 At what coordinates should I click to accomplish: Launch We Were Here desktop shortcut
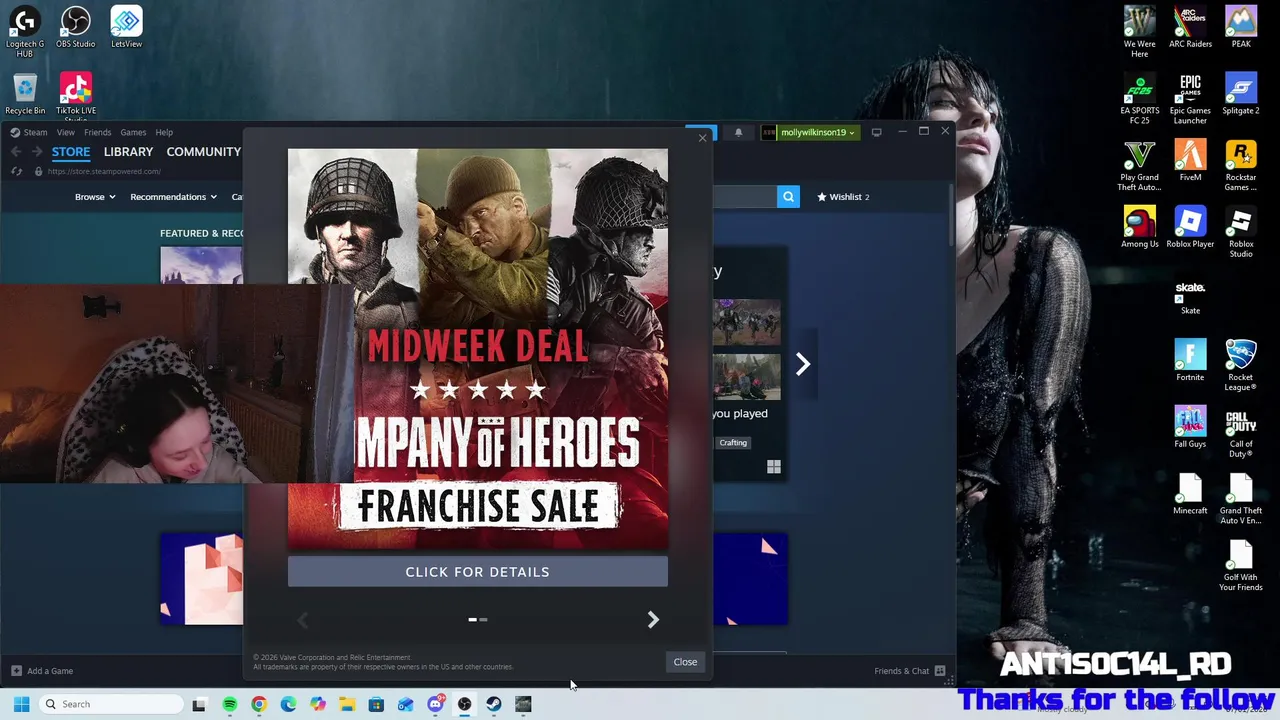1140,32
